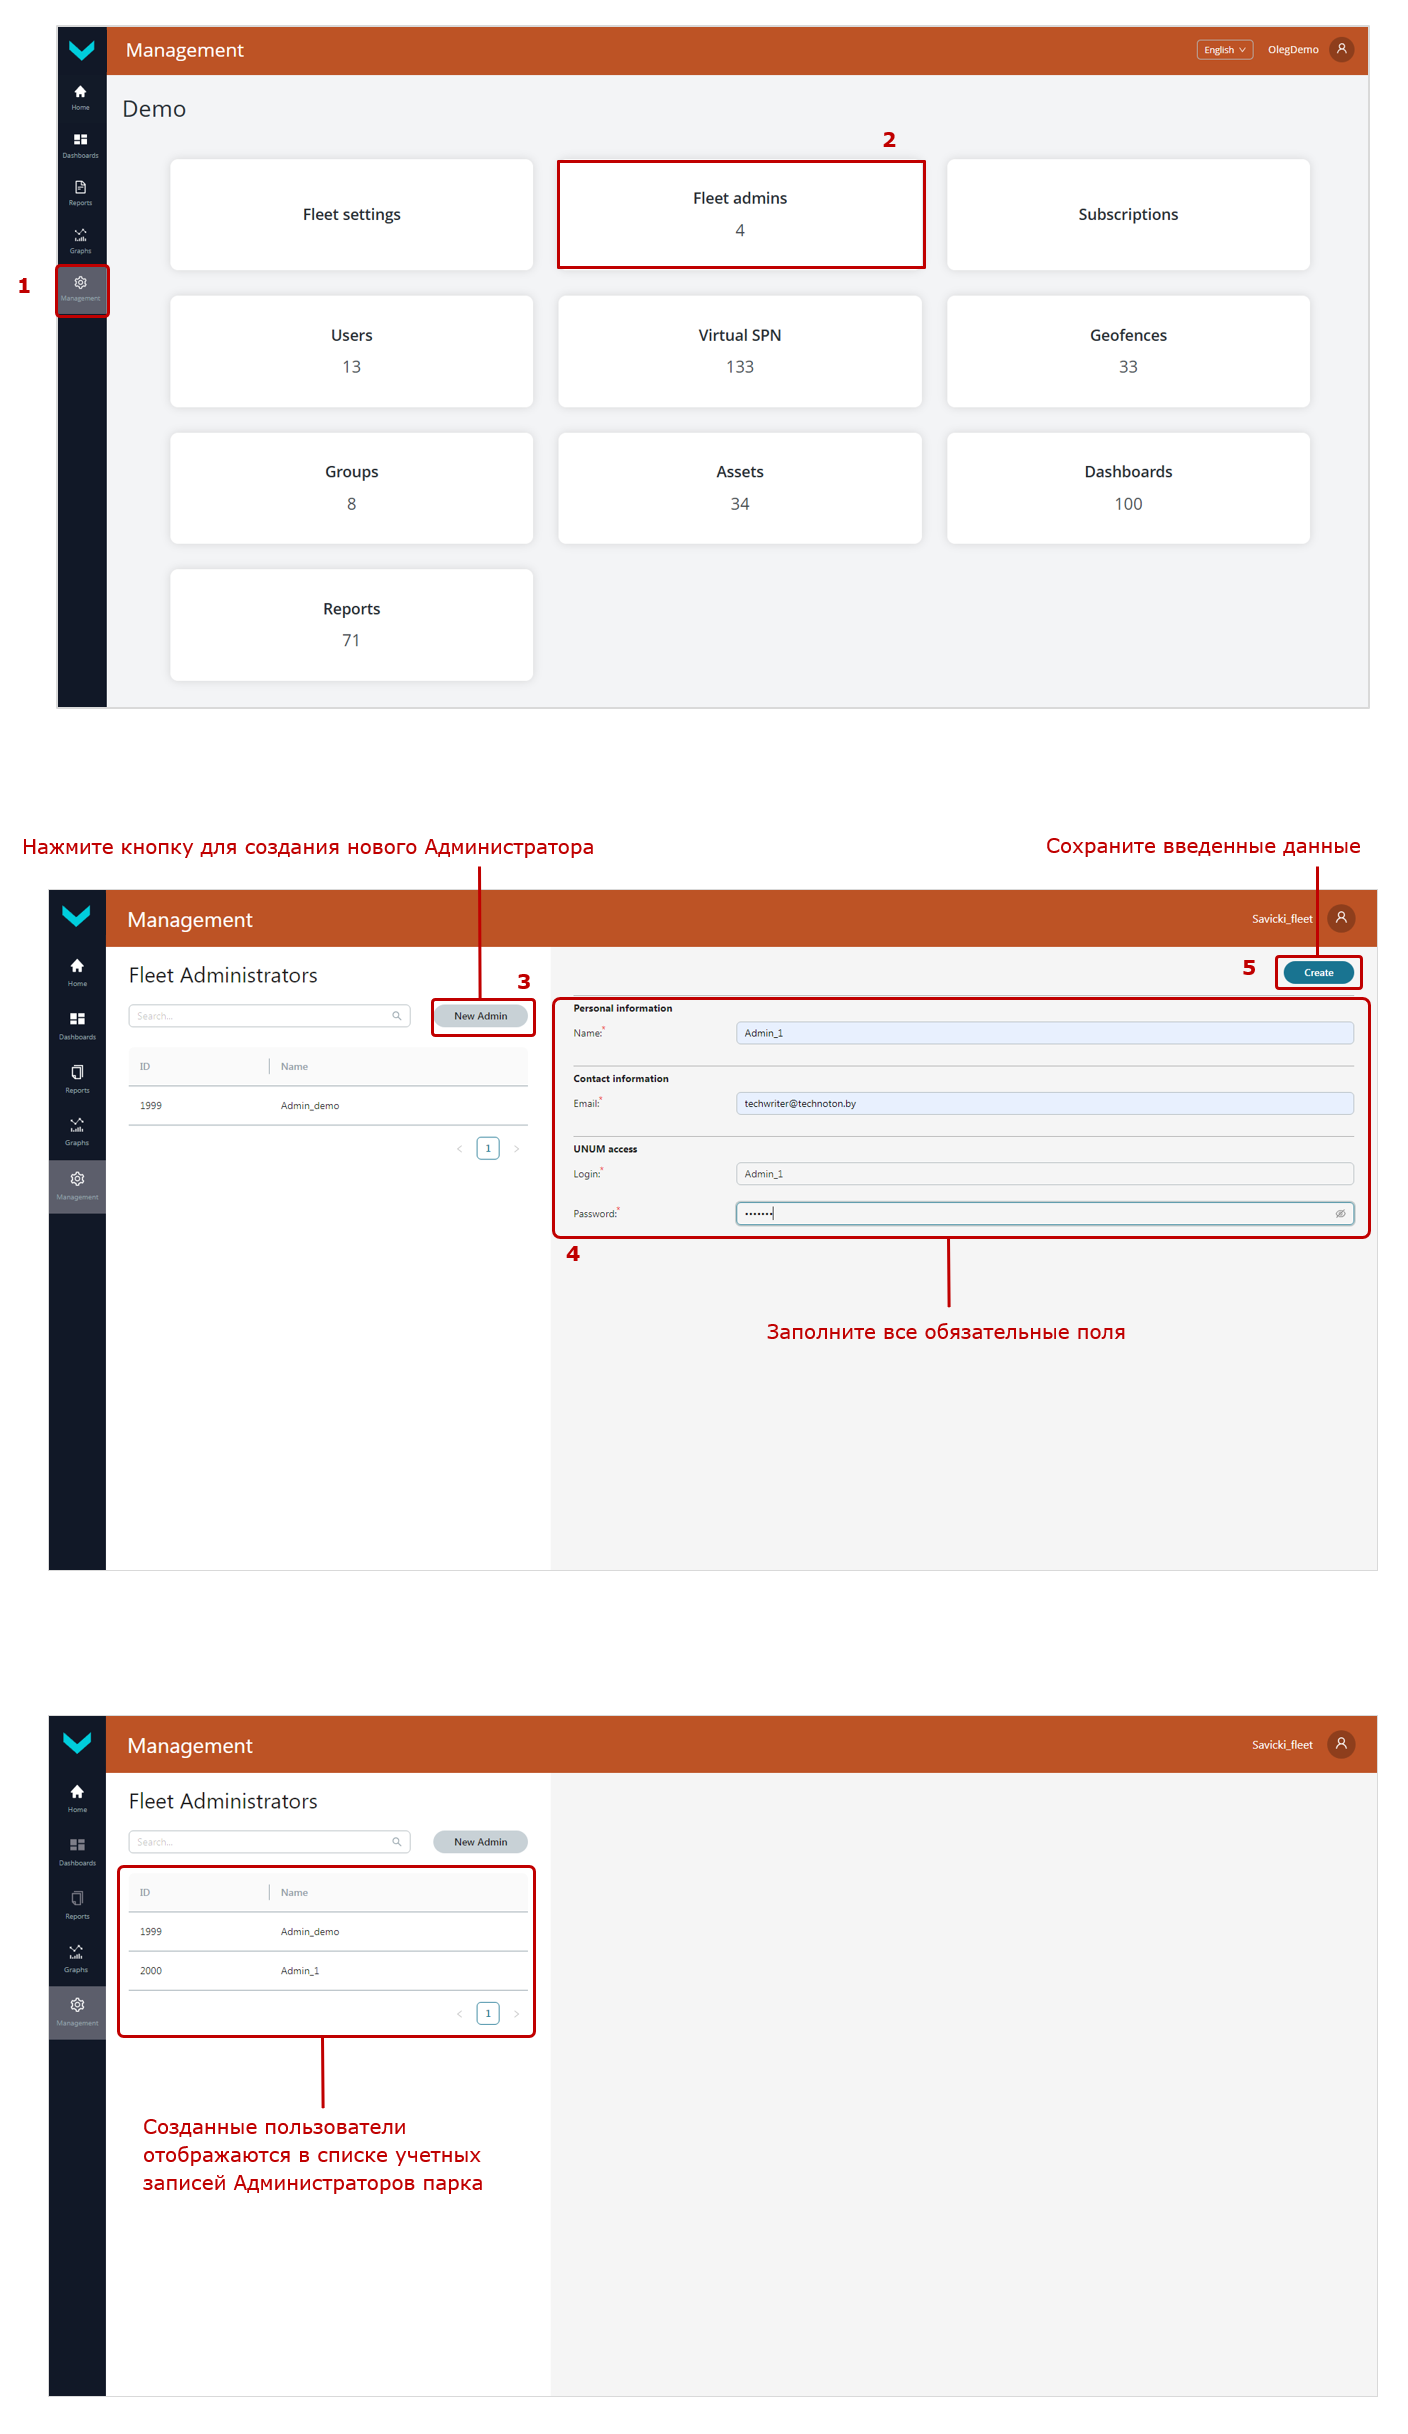Click Home icon in Demo page sidebar
This screenshot has width=1408, height=2434.
[x=80, y=93]
